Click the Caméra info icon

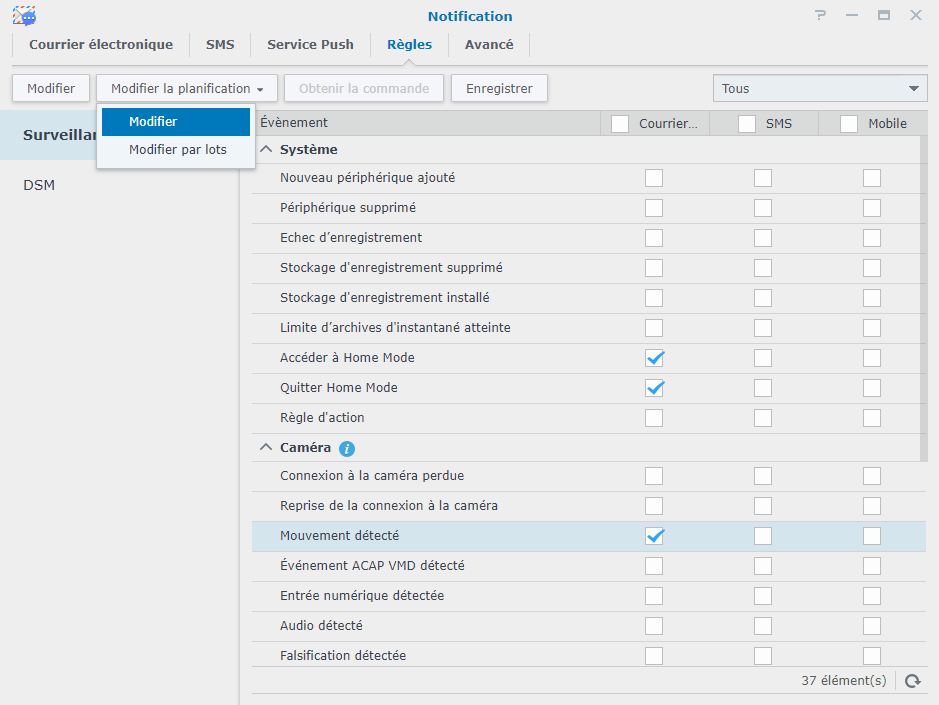347,448
